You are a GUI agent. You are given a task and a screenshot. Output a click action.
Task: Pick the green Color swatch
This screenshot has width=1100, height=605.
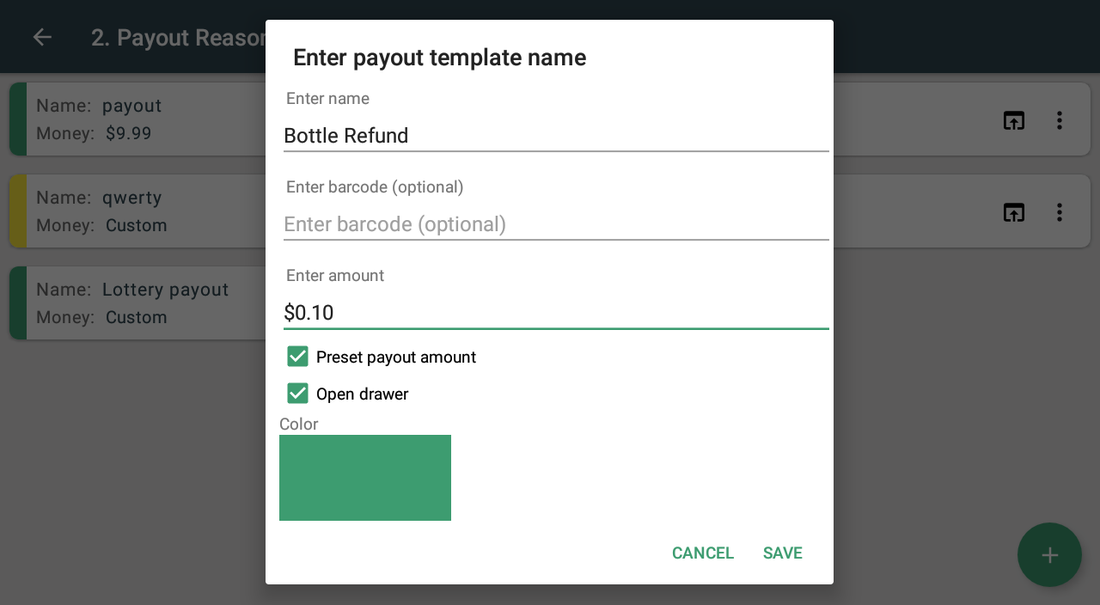365,478
